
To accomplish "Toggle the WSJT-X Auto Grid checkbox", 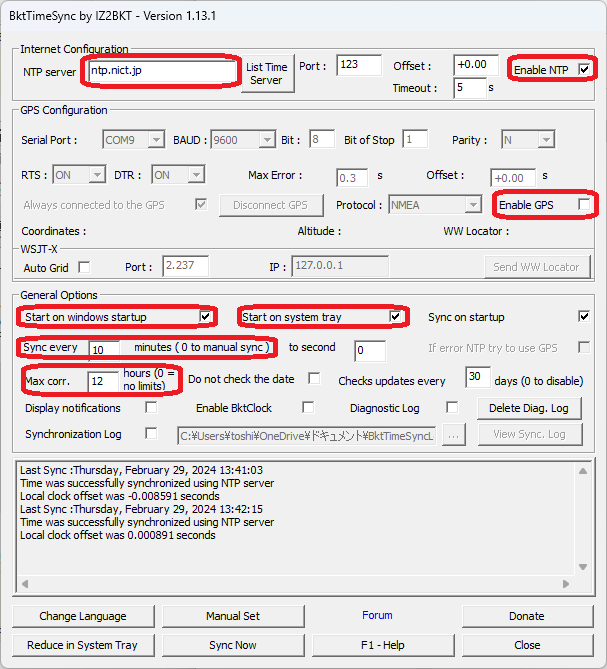I will click(84, 268).
